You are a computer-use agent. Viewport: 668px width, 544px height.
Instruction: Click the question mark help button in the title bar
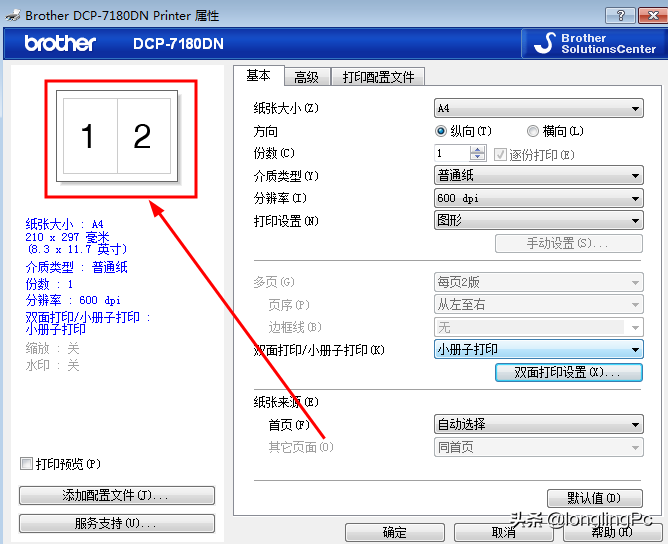point(620,16)
